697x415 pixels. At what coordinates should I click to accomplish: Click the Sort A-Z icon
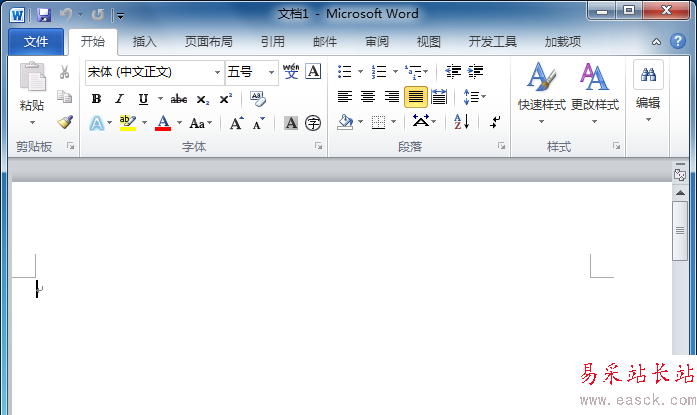click(x=461, y=122)
